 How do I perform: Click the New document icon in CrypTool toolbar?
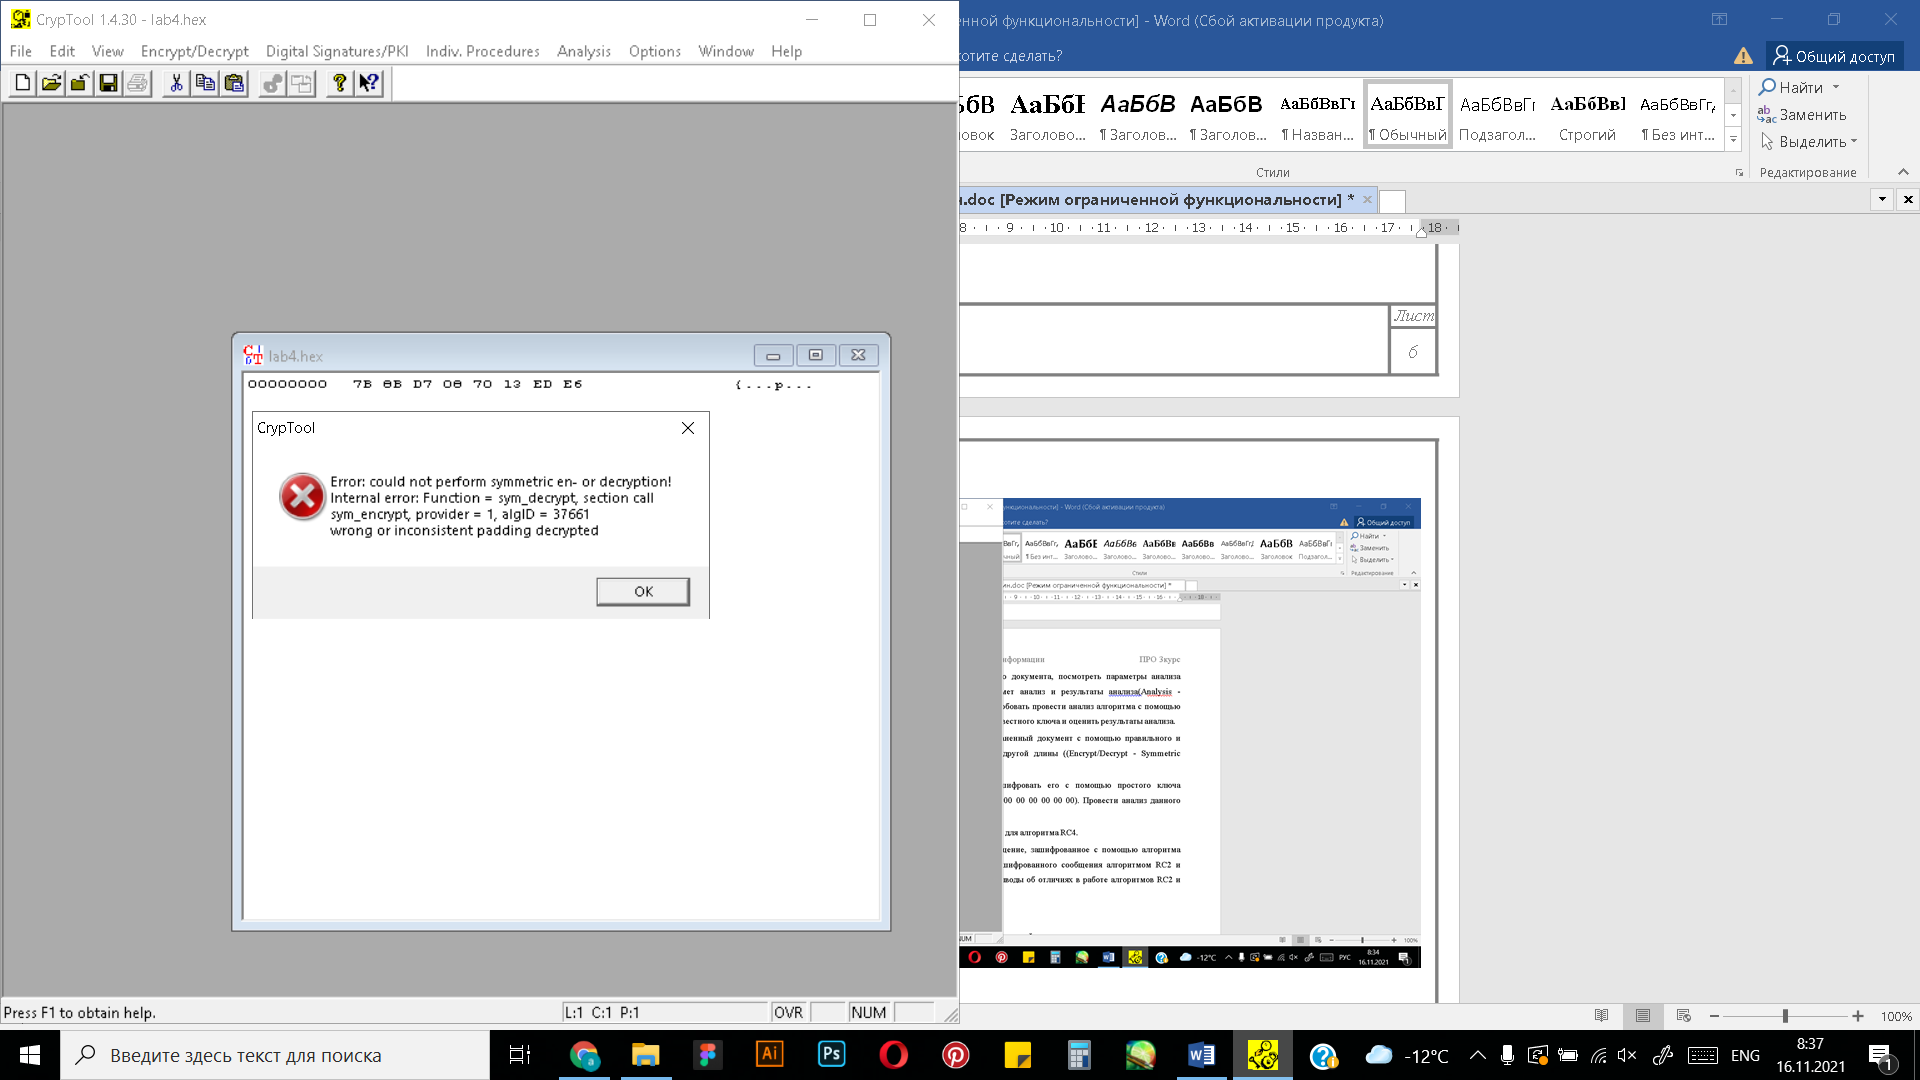[x=22, y=83]
